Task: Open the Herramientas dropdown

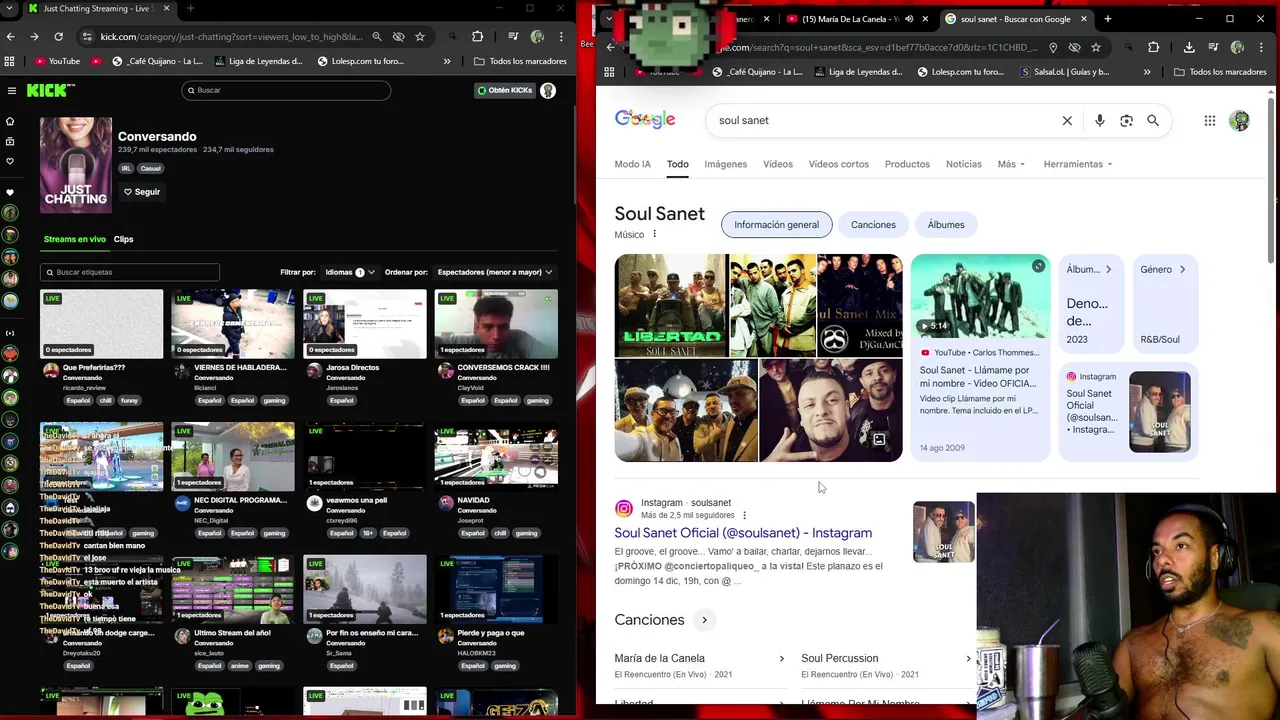Action: pyautogui.click(x=1078, y=164)
